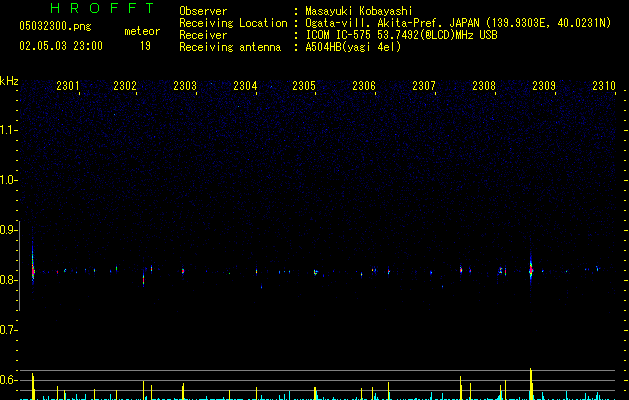Click time marker 2309
Viewport: 629px width, 400px height.
544,85
